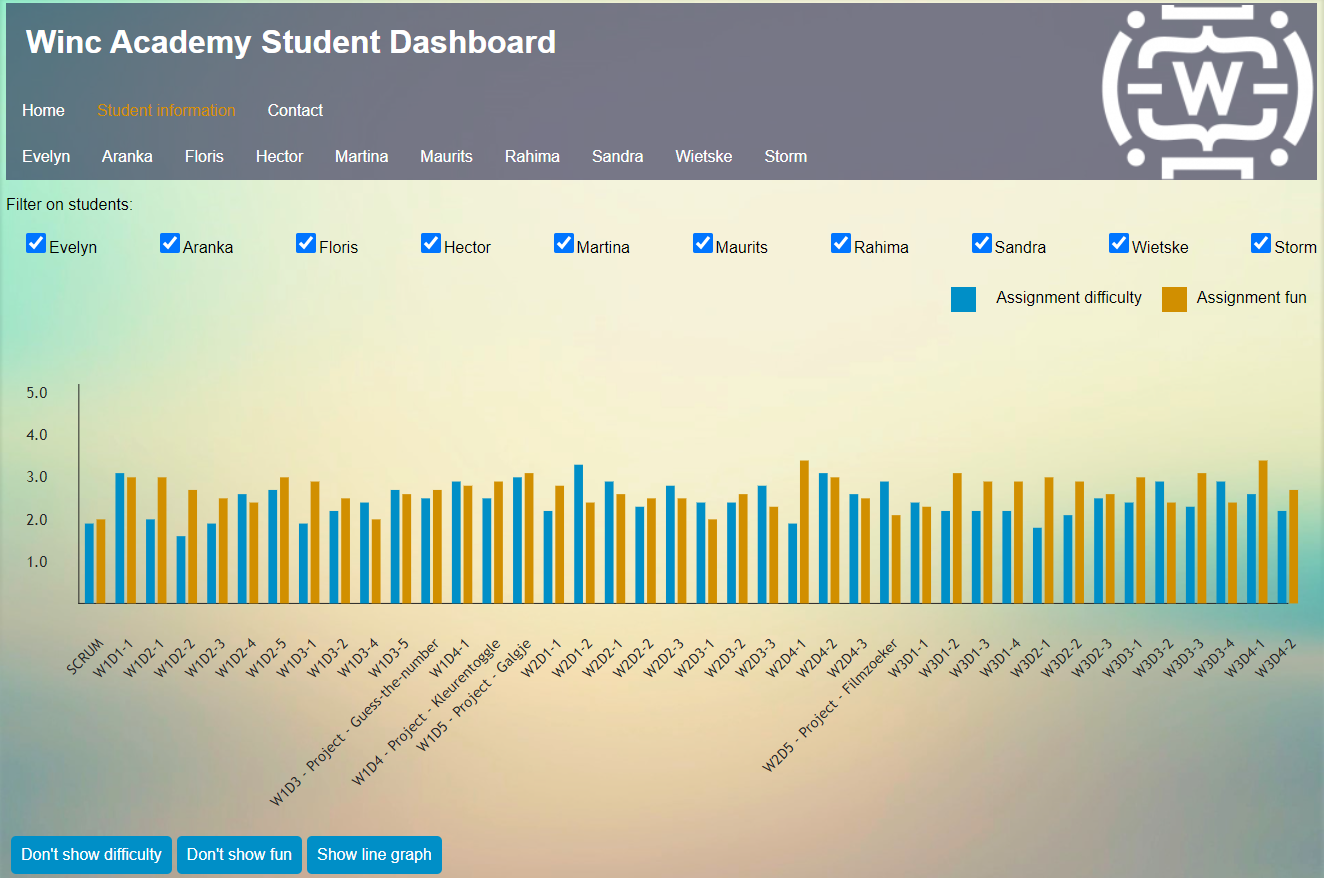This screenshot has width=1324, height=878.
Task: Open Sandra's student page in navbar
Action: [x=617, y=156]
